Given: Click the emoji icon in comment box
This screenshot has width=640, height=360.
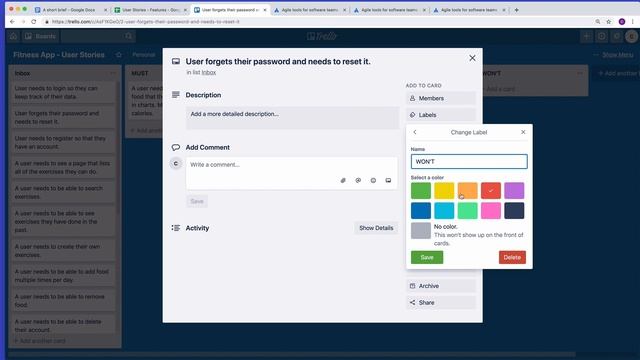Looking at the screenshot, I should [373, 180].
